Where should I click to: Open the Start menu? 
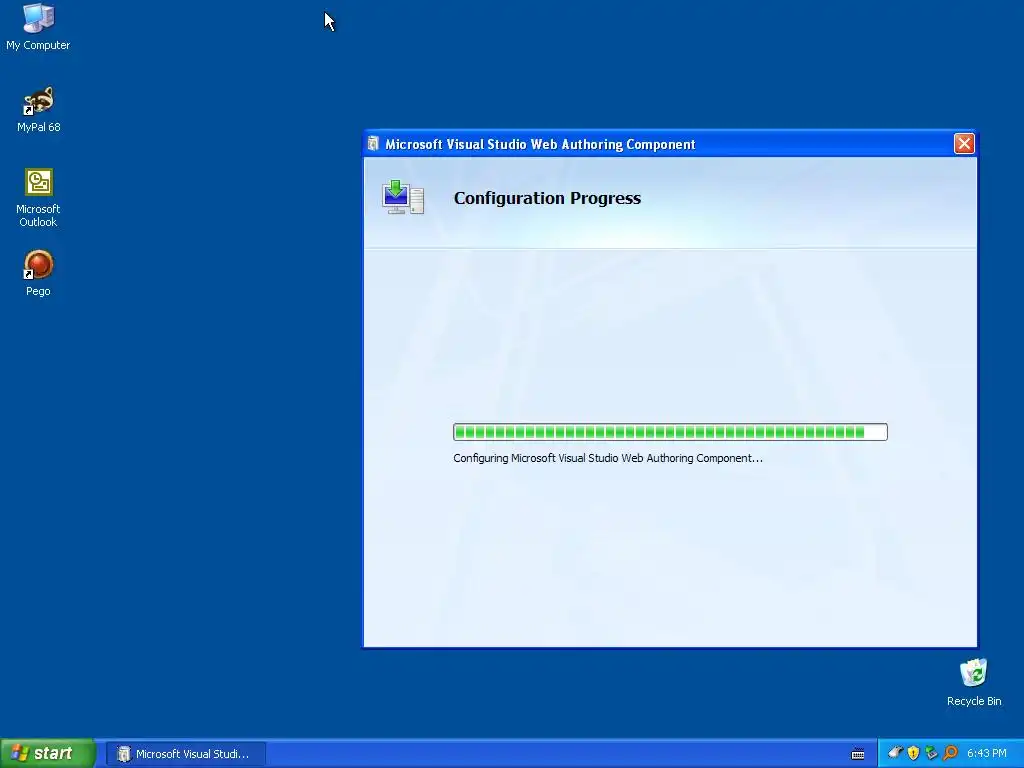(48, 754)
